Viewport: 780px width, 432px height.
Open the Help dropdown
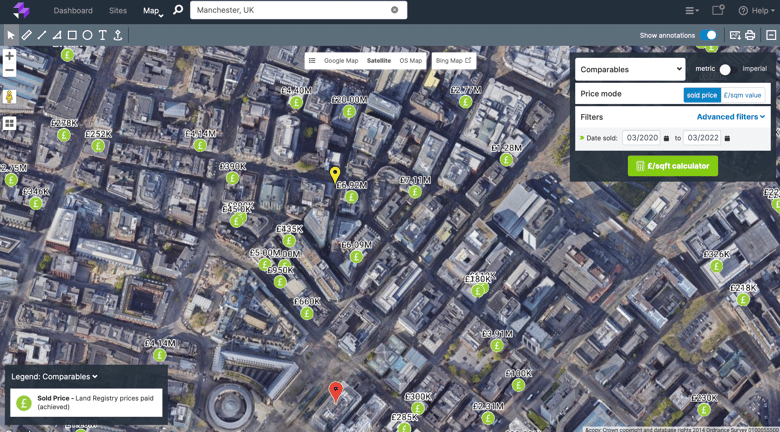coord(756,10)
